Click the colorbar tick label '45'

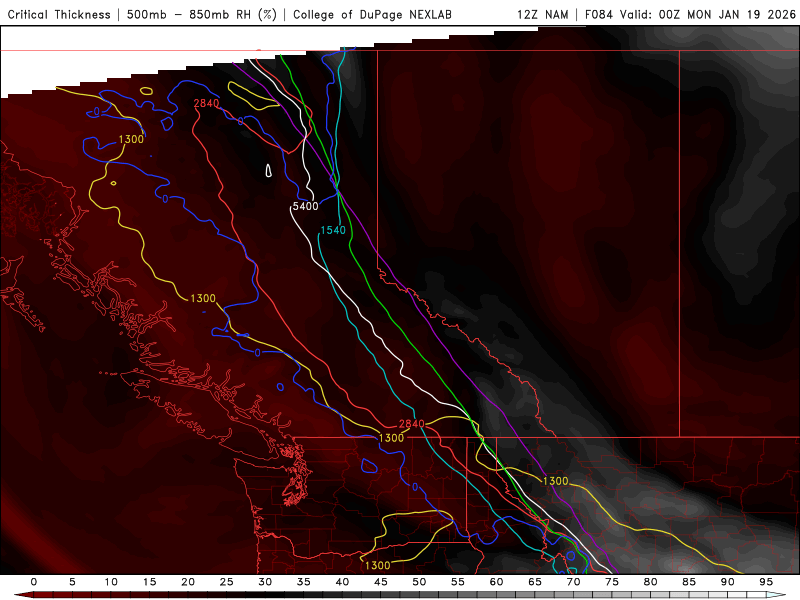[x=381, y=582]
